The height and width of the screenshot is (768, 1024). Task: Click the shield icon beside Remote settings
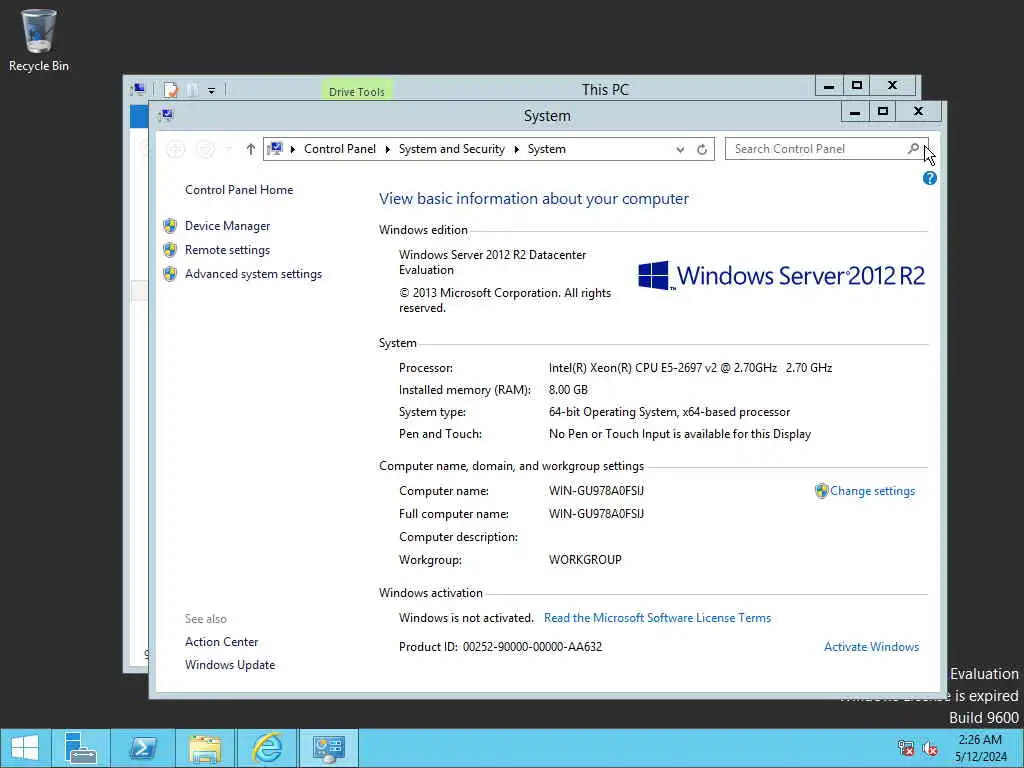click(x=170, y=250)
